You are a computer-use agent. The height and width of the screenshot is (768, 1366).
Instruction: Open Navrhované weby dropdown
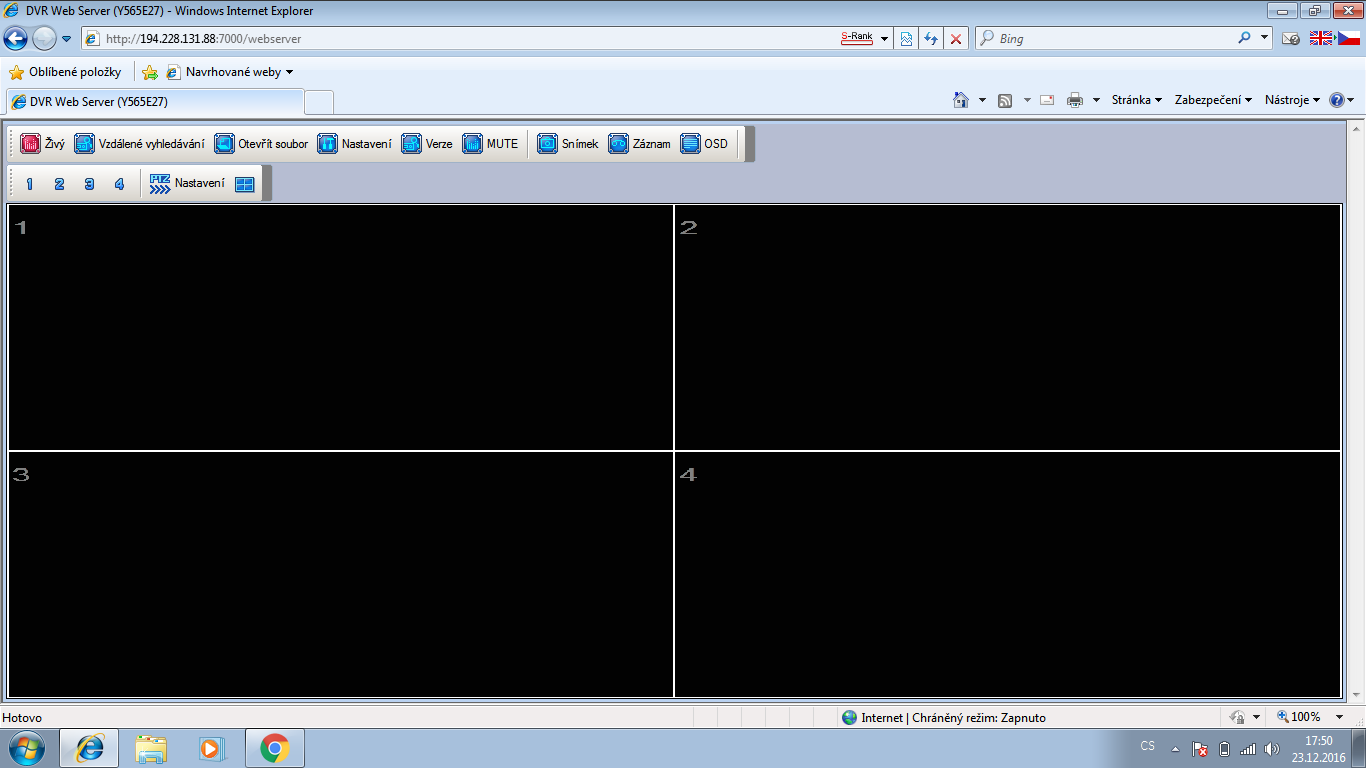(x=230, y=72)
